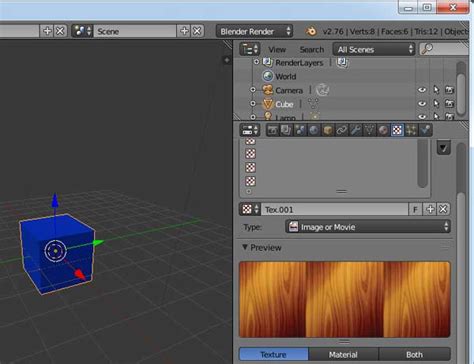
Task: Select the Both preview button
Action: 414,354
